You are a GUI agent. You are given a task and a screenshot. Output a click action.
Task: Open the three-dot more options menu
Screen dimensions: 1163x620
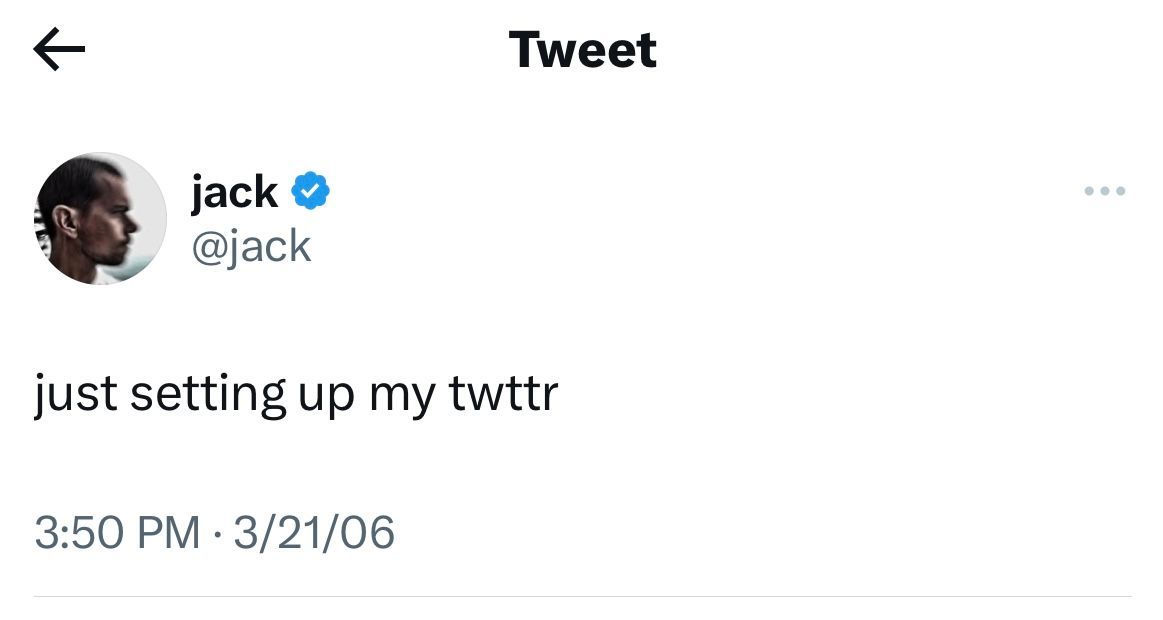[x=1105, y=190]
